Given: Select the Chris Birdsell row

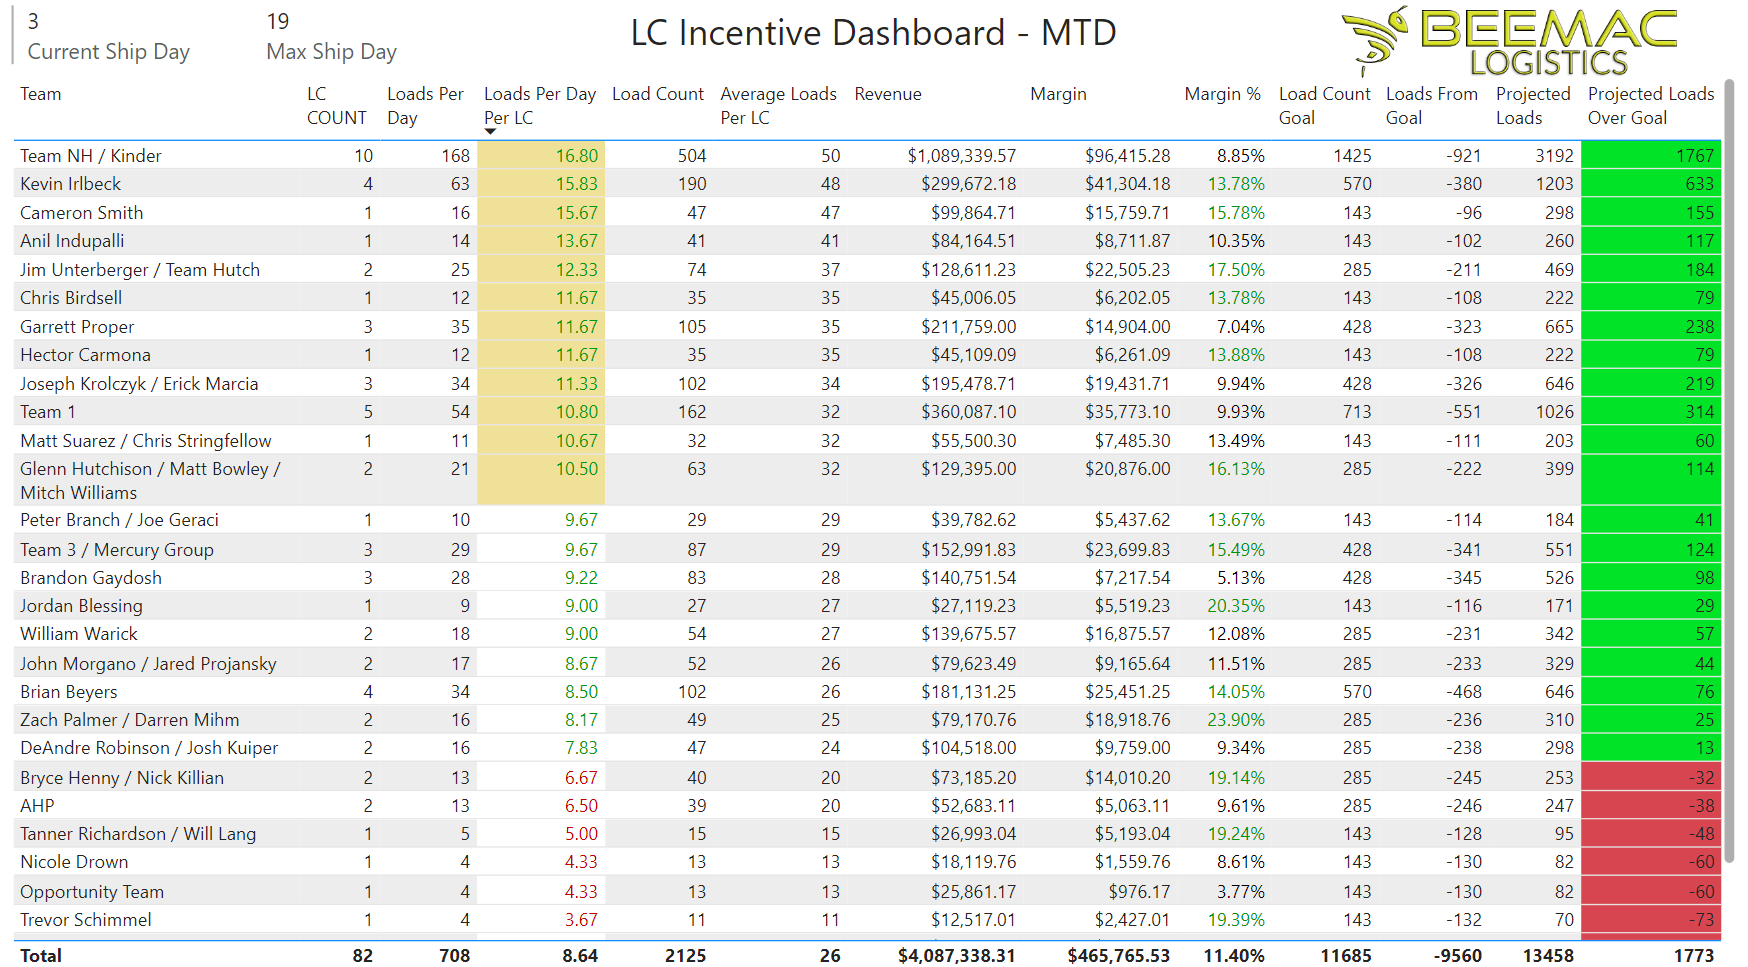Looking at the screenshot, I should 867,298.
